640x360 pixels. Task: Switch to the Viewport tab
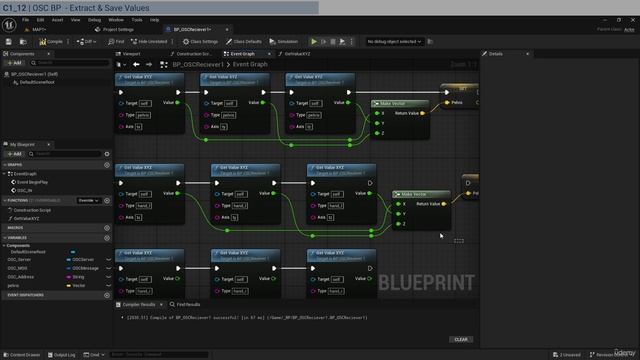pos(128,54)
